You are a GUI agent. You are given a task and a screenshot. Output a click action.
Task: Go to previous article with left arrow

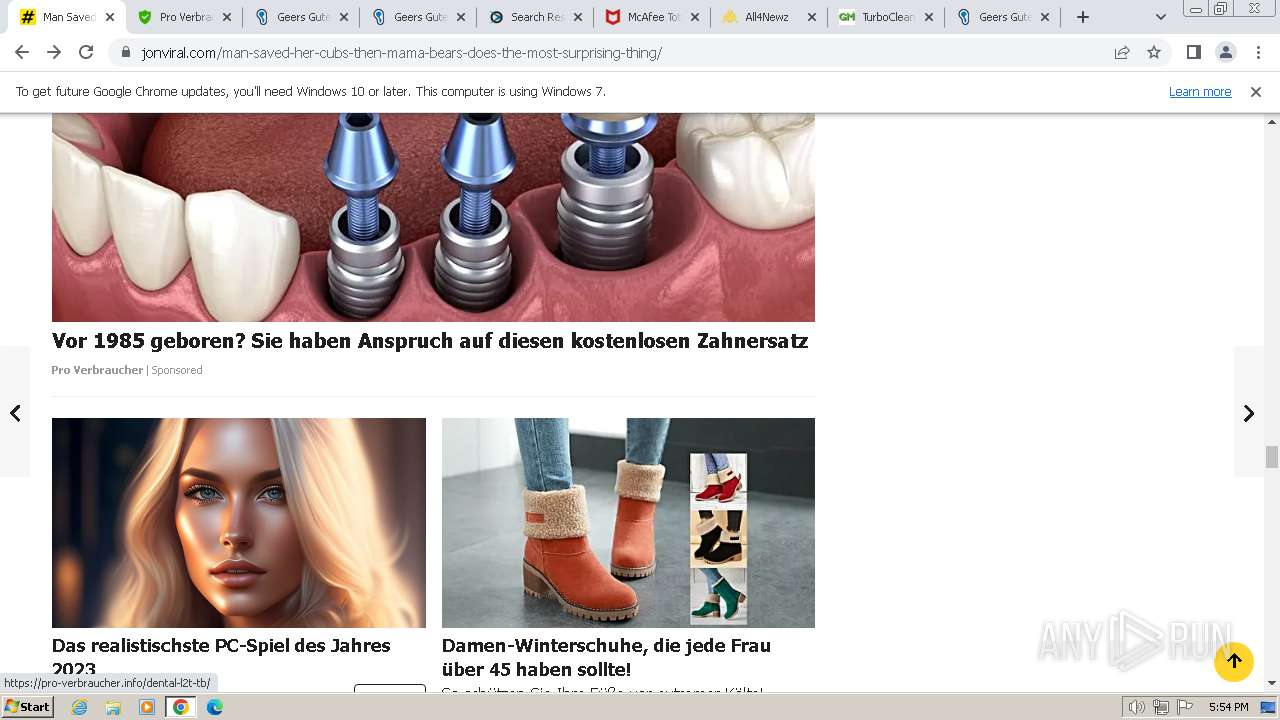(x=15, y=413)
